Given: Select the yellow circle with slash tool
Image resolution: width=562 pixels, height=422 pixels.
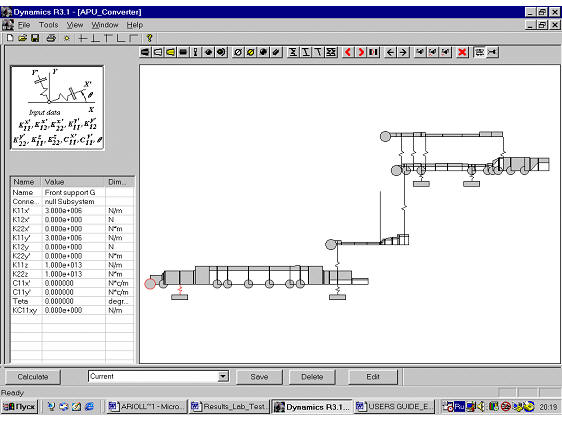Looking at the screenshot, I should coord(251,52).
